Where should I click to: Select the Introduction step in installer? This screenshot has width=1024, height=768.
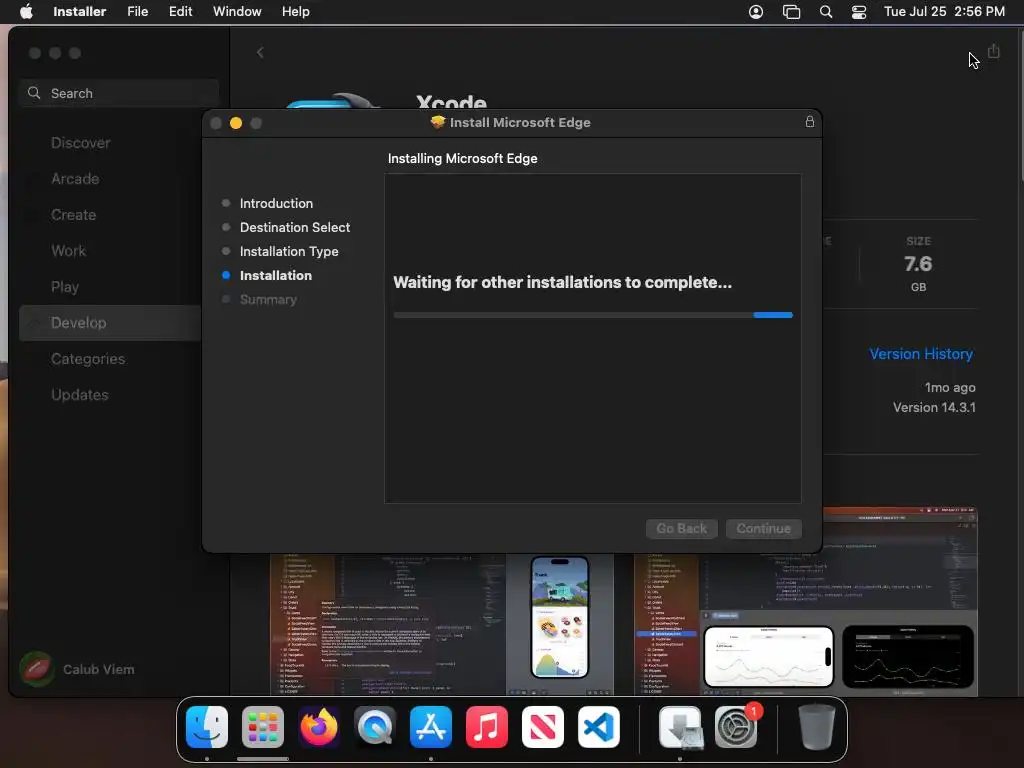click(276, 203)
